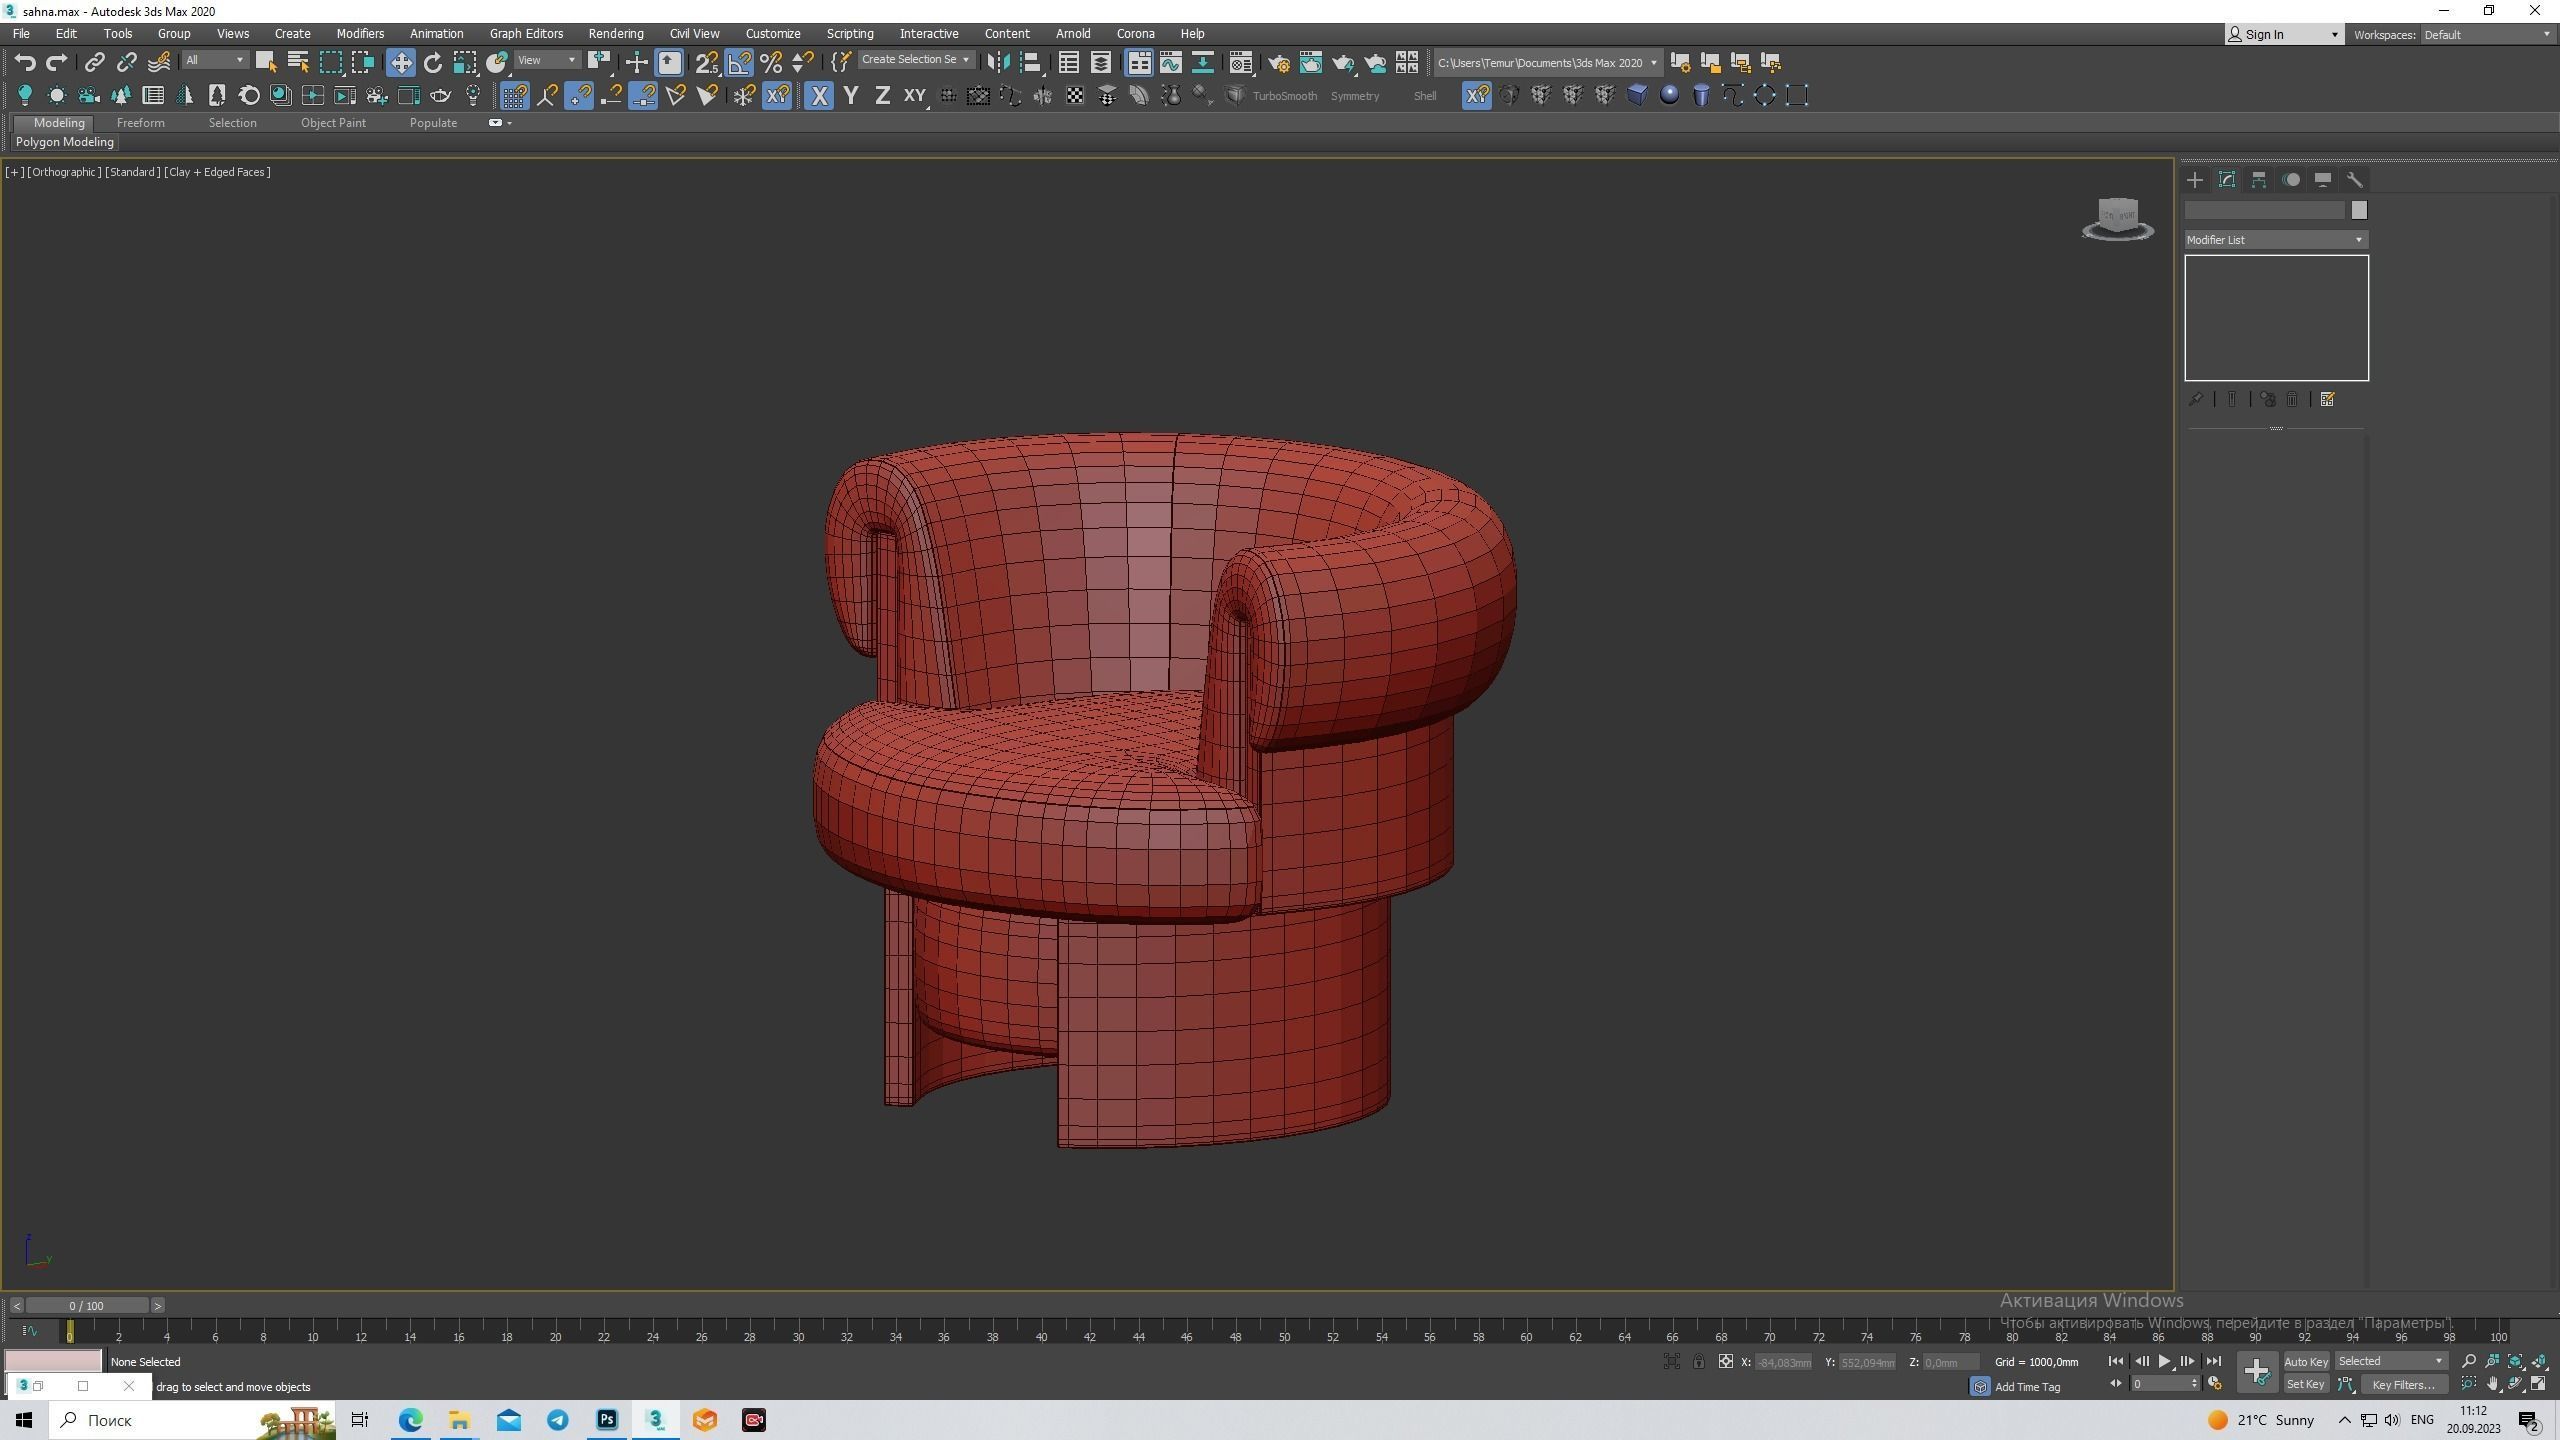
Task: Open Key Filters dialog
Action: coord(2403,1385)
